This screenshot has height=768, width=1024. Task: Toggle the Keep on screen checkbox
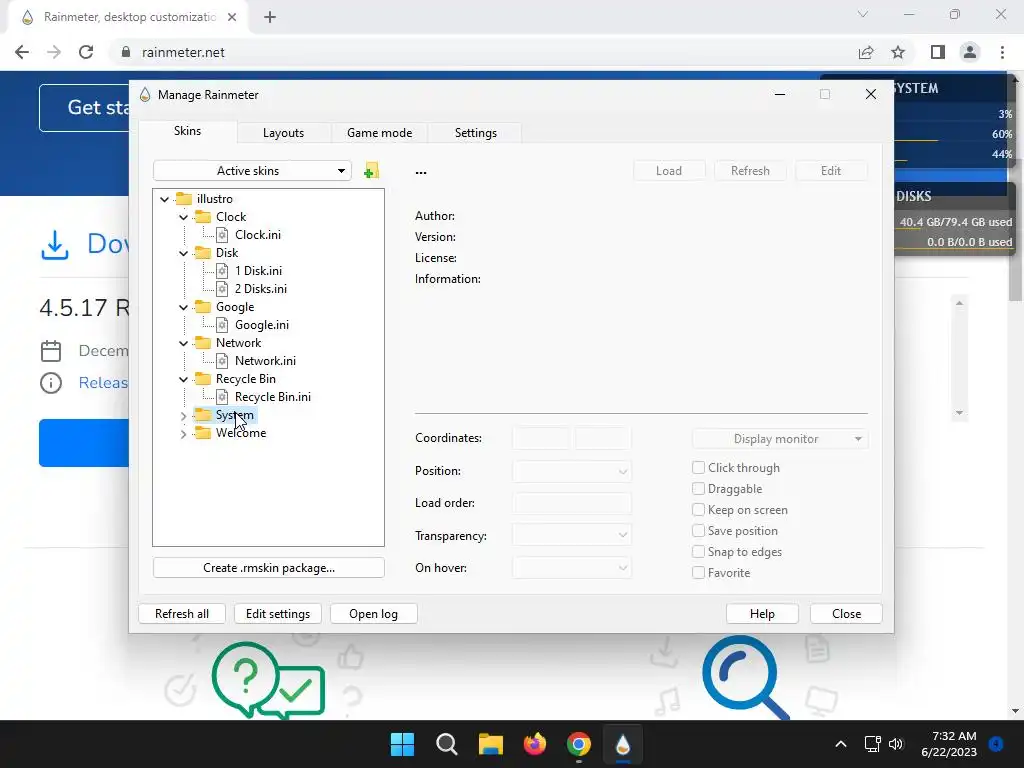click(x=698, y=509)
